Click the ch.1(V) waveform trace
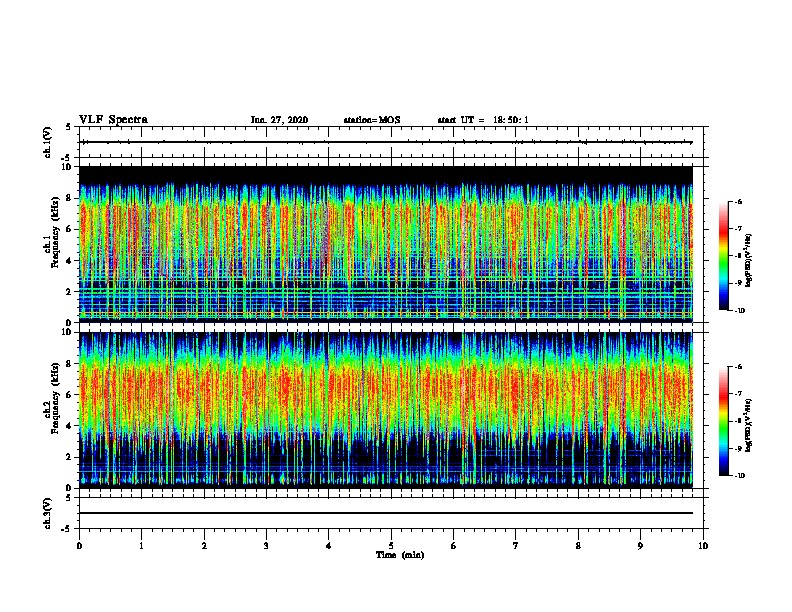The height and width of the screenshot is (612, 792). pyautogui.click(x=387, y=142)
